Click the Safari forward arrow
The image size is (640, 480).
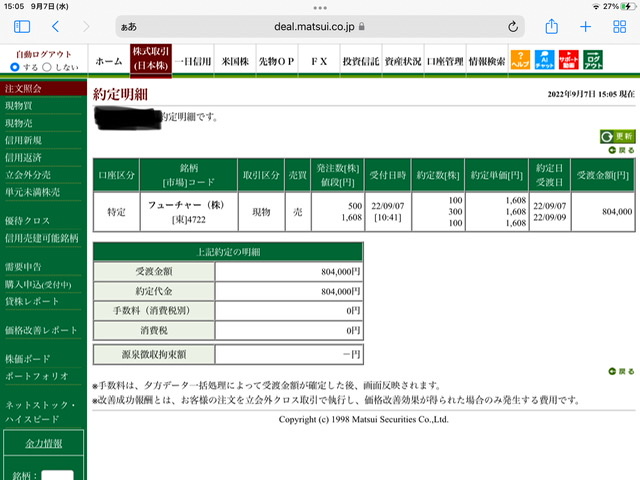pyautogui.click(x=86, y=27)
